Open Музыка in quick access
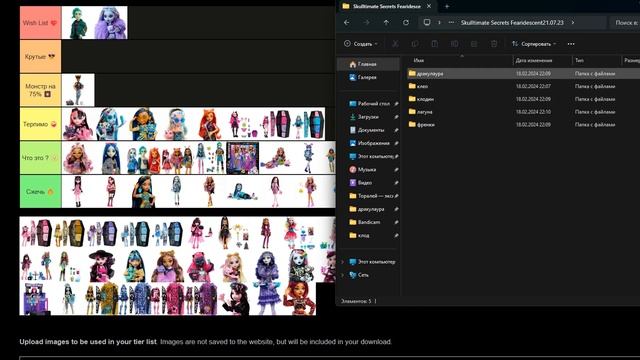Screen dimensions: 640x360 [x=367, y=169]
